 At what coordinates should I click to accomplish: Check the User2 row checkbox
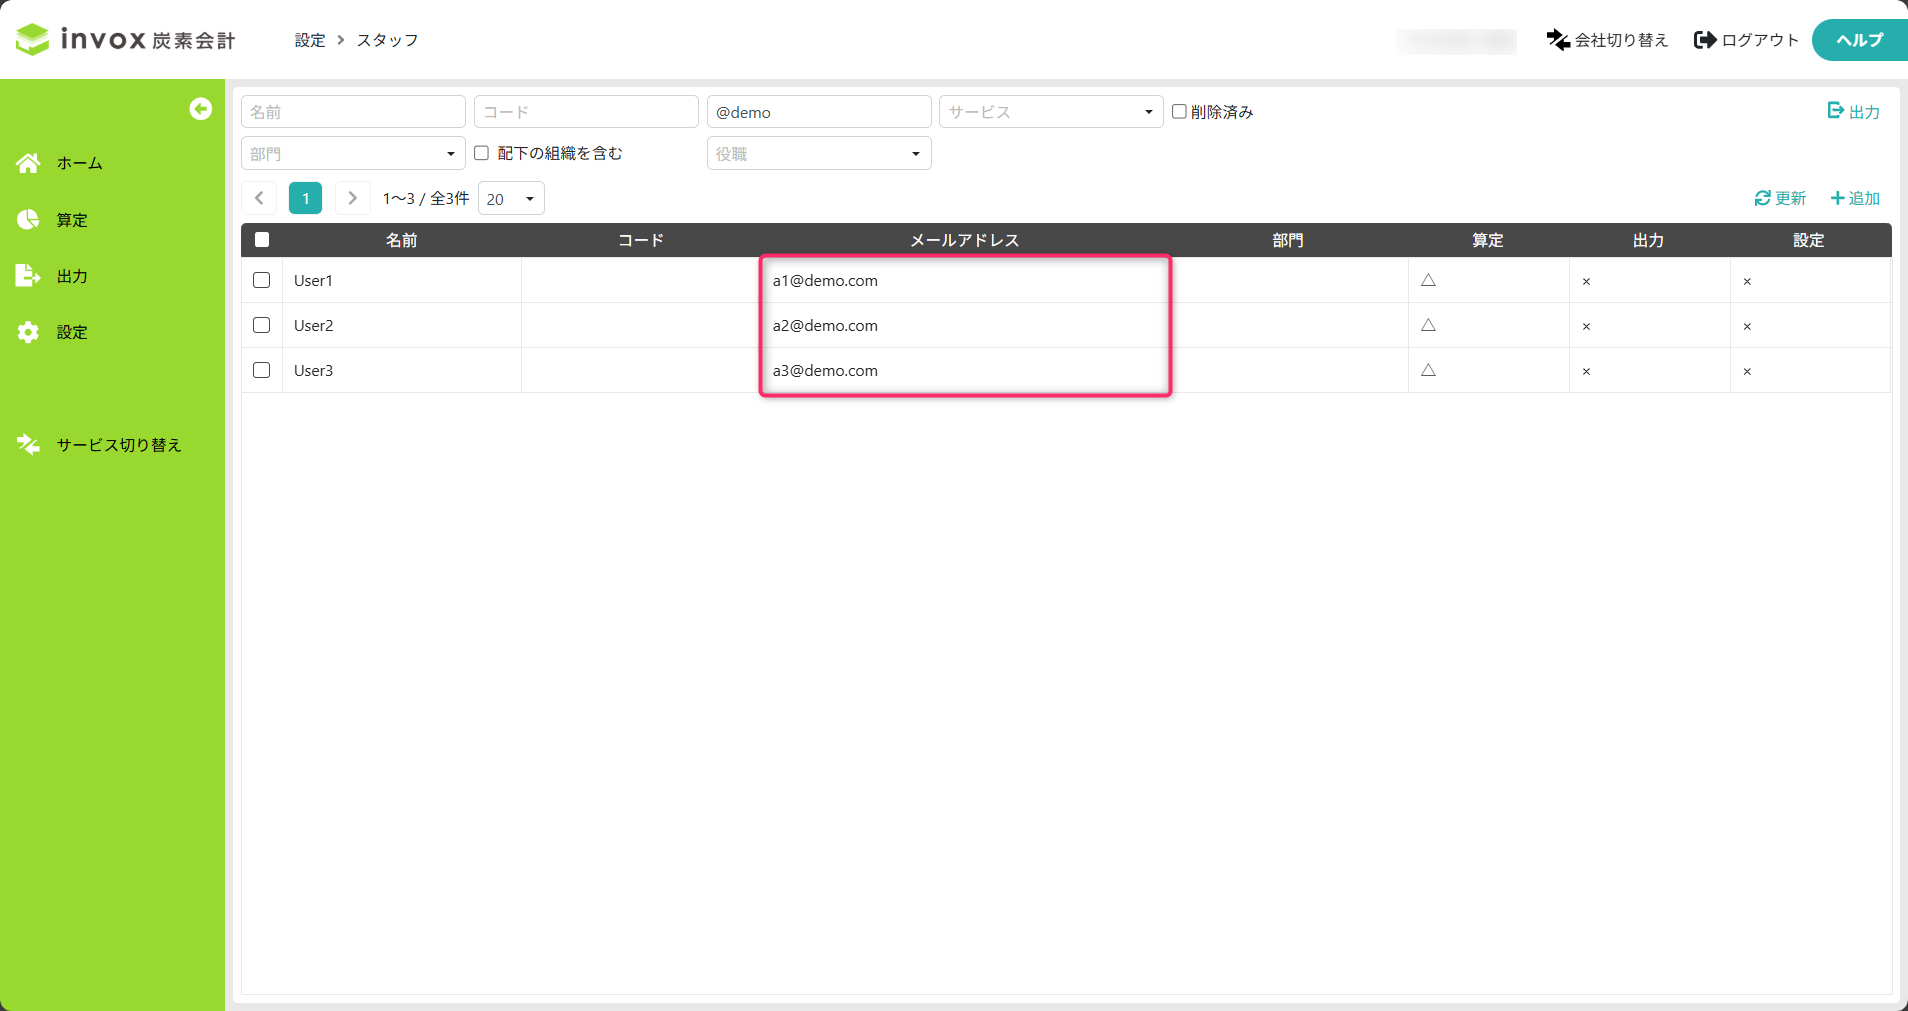click(262, 325)
